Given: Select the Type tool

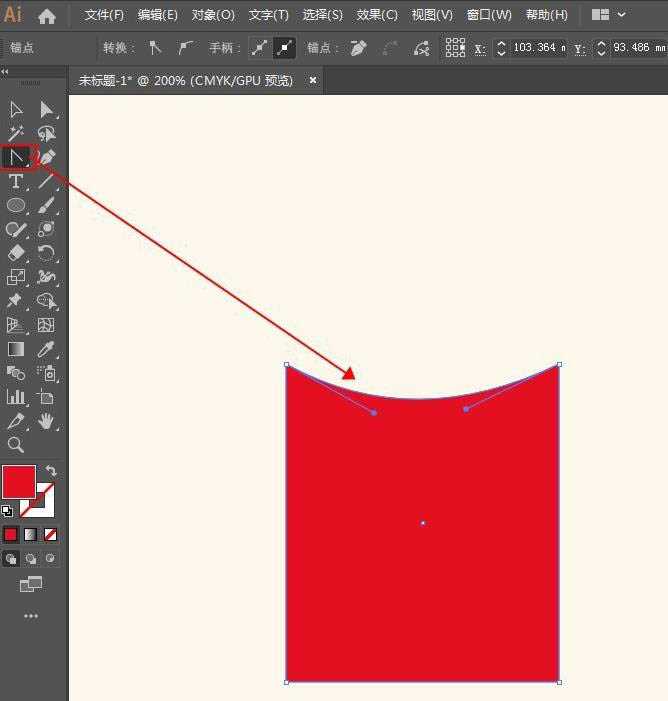Looking at the screenshot, I should (x=16, y=181).
